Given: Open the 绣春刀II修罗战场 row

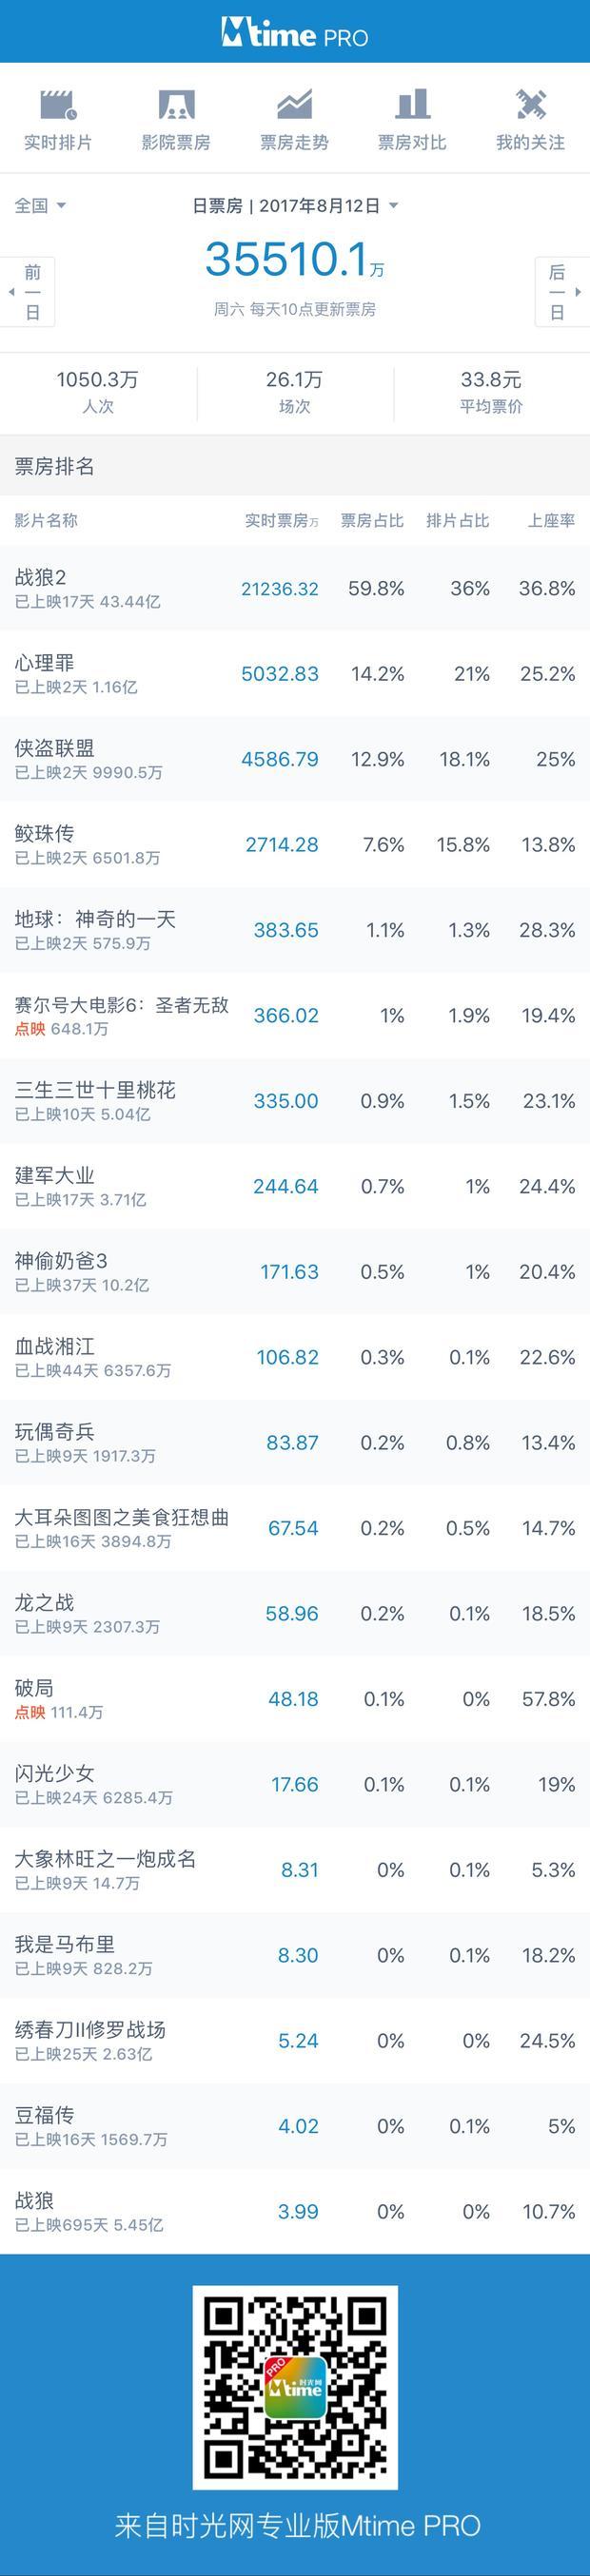Looking at the screenshot, I should pos(295,2040).
